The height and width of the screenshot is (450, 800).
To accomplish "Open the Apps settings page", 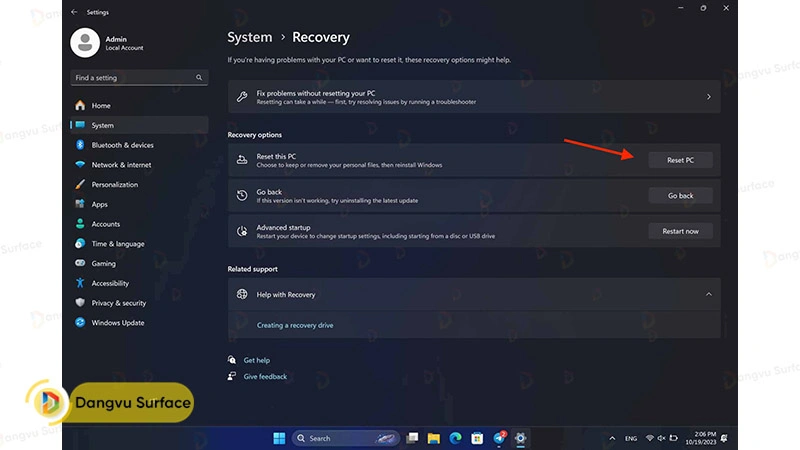I will pos(99,204).
